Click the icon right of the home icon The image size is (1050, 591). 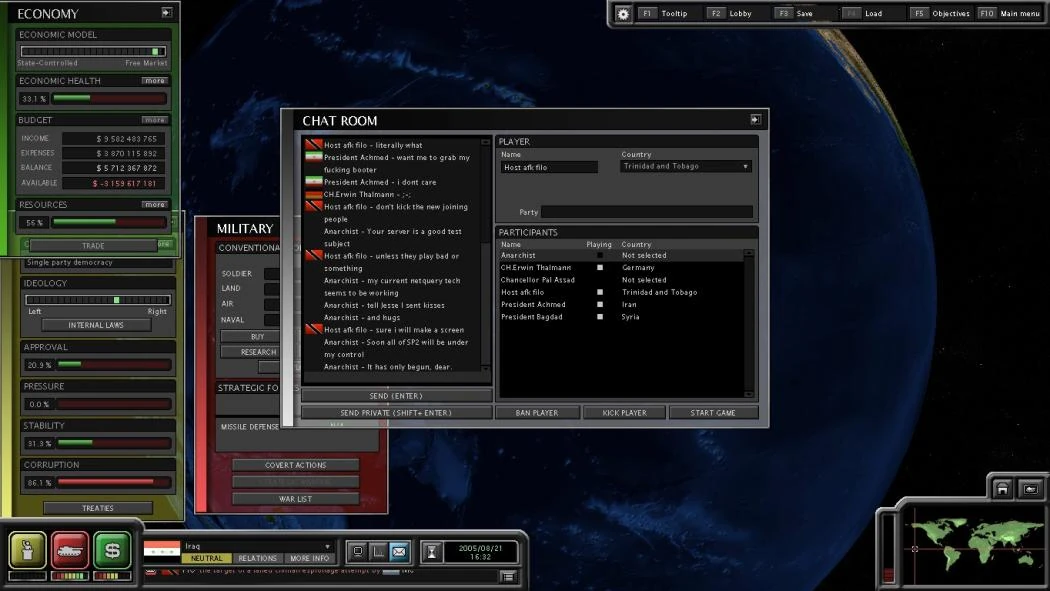[1031, 489]
